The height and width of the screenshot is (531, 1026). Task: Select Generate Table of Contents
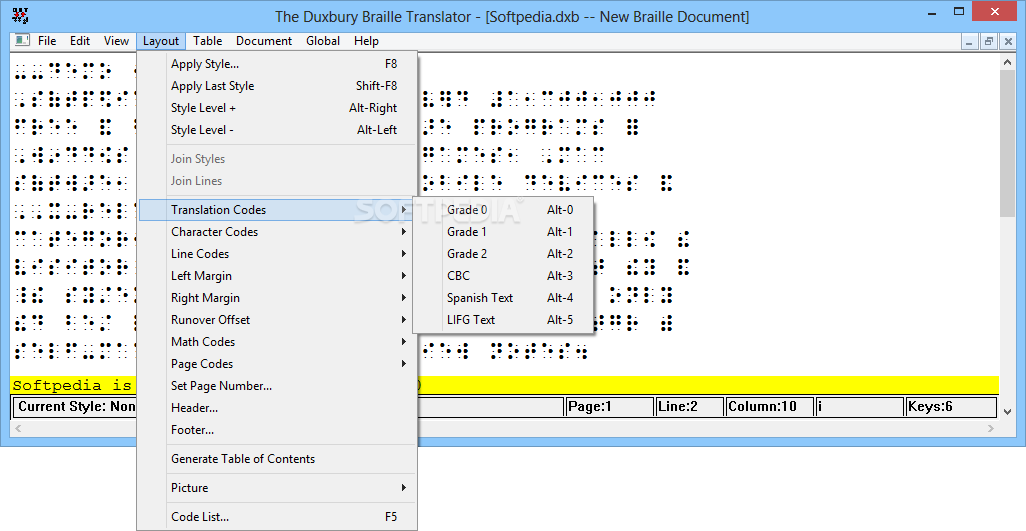[x=277, y=459]
